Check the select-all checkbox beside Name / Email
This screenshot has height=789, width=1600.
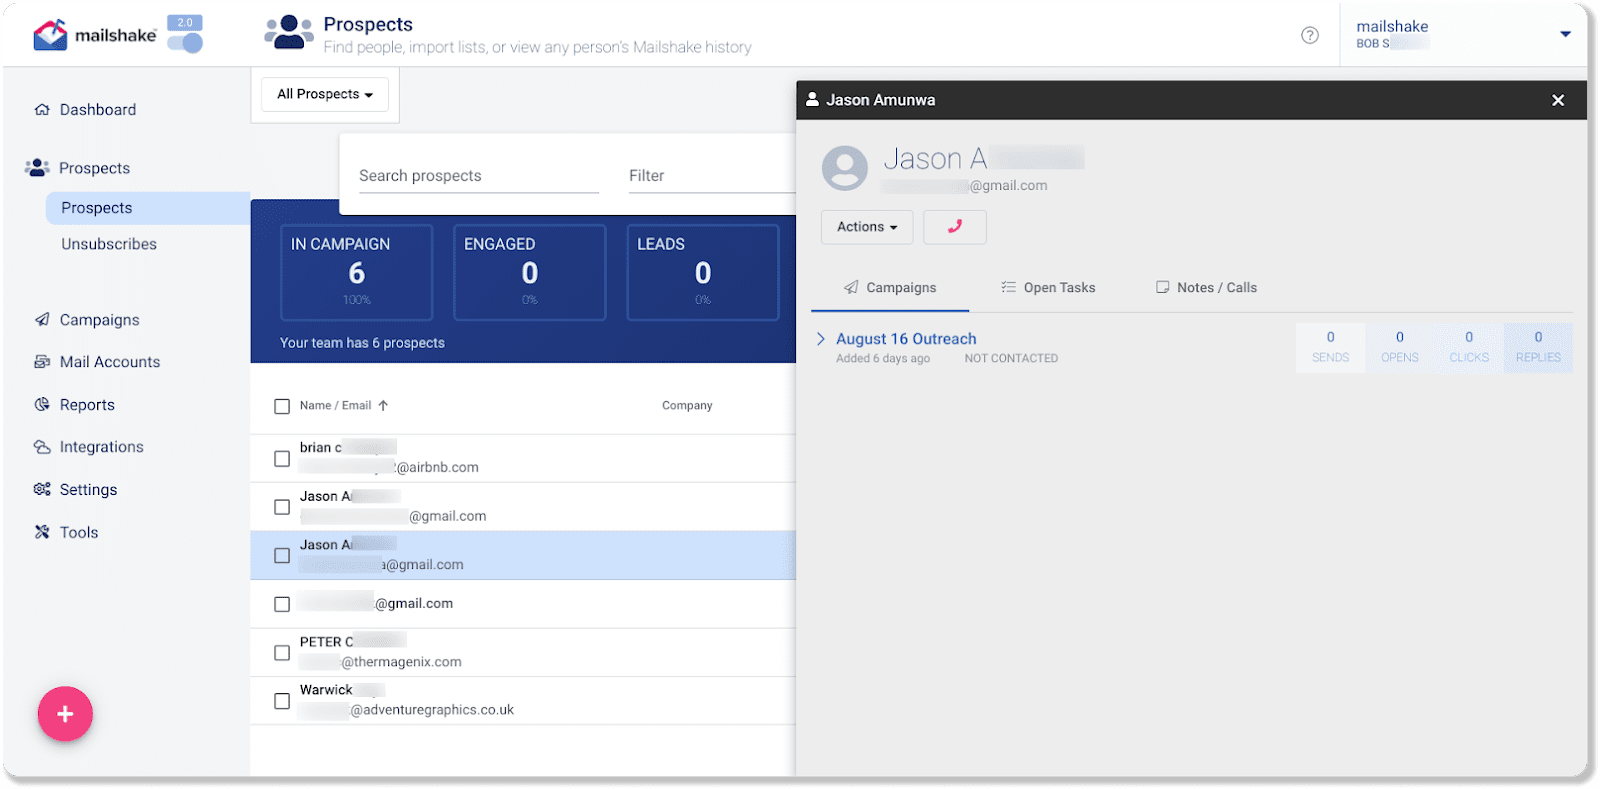[282, 406]
